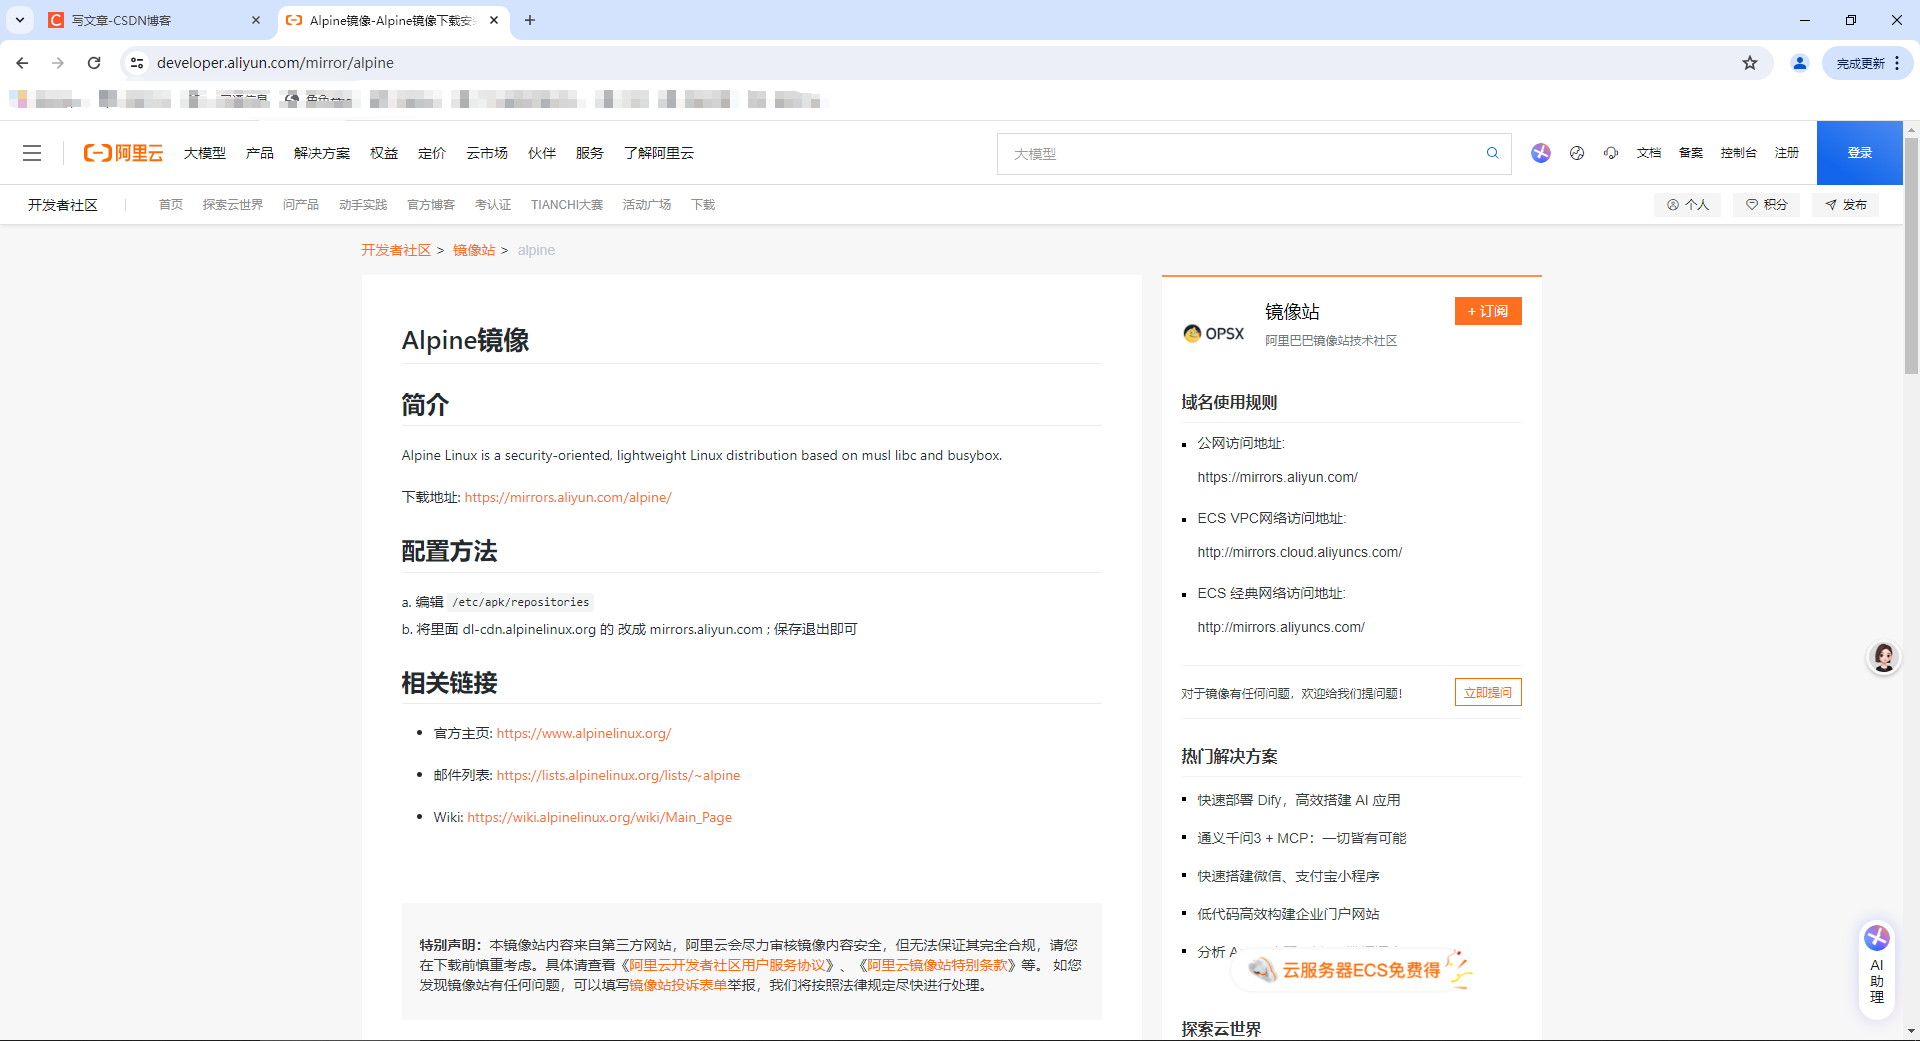Screen dimensions: 1920x1041
Task: Click 镜像站 in the breadcrumb
Action: 474,250
